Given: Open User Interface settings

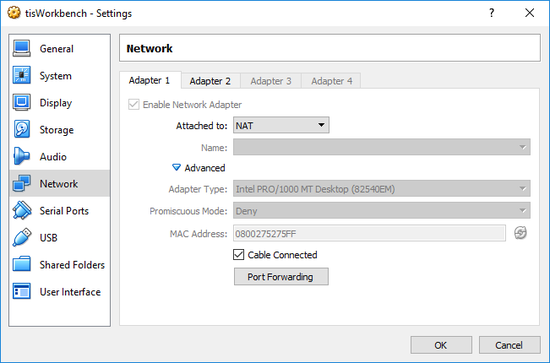Looking at the screenshot, I should coord(70,292).
